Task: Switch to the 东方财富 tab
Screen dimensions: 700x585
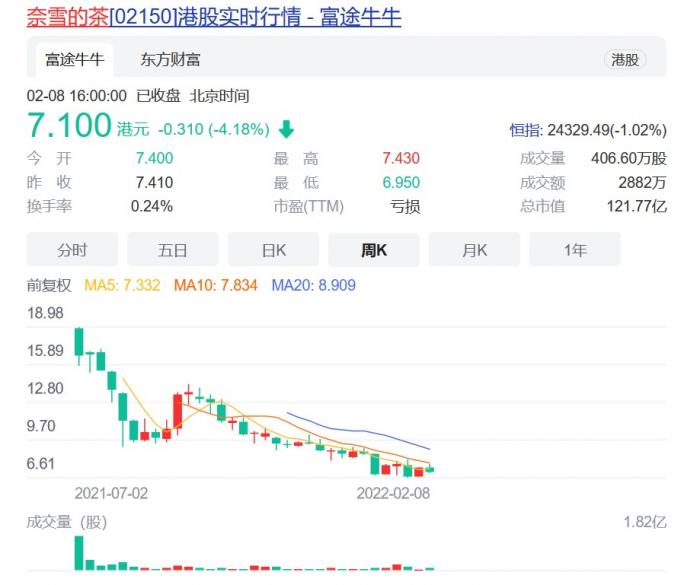Action: click(170, 59)
